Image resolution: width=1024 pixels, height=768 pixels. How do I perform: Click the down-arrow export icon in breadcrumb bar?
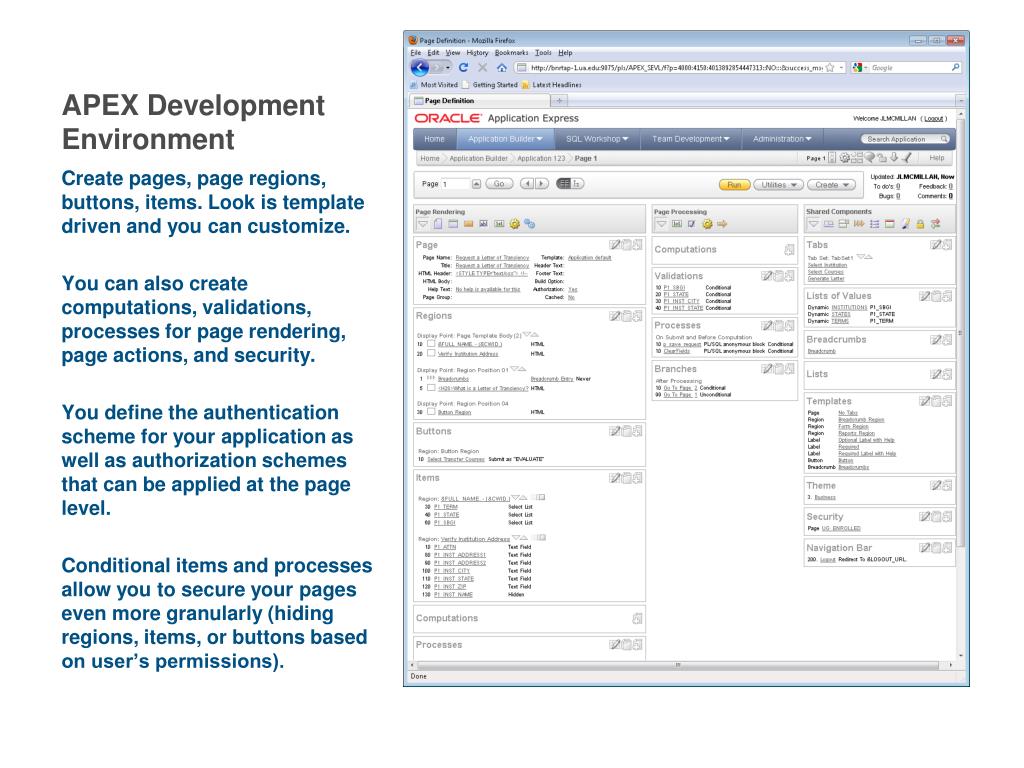click(x=894, y=157)
